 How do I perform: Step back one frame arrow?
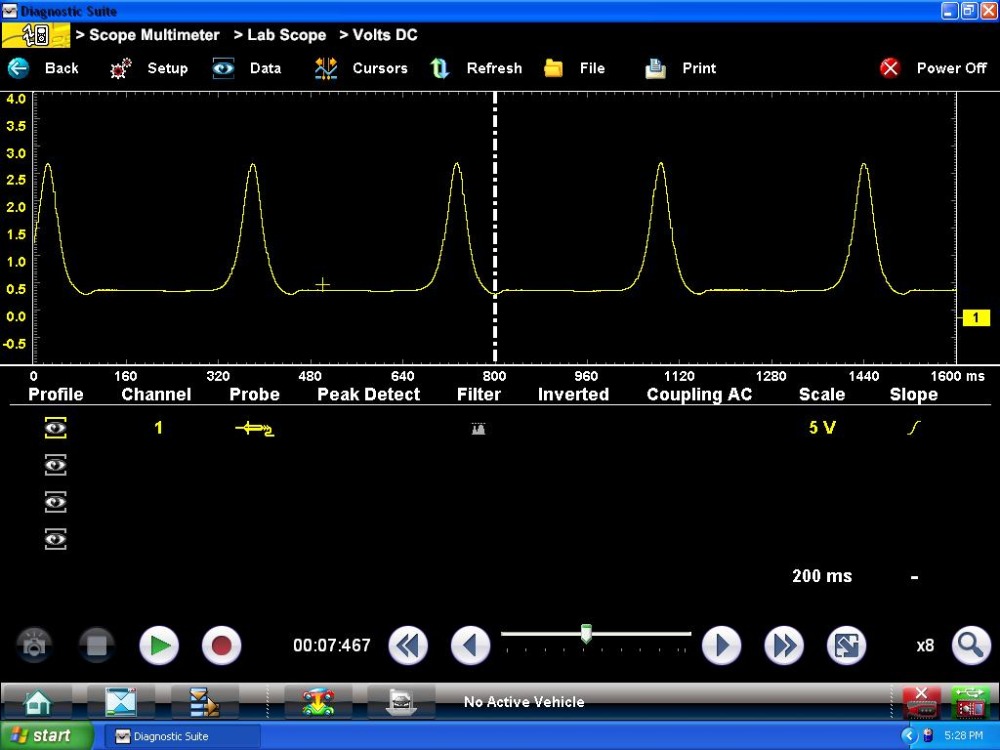(x=470, y=646)
